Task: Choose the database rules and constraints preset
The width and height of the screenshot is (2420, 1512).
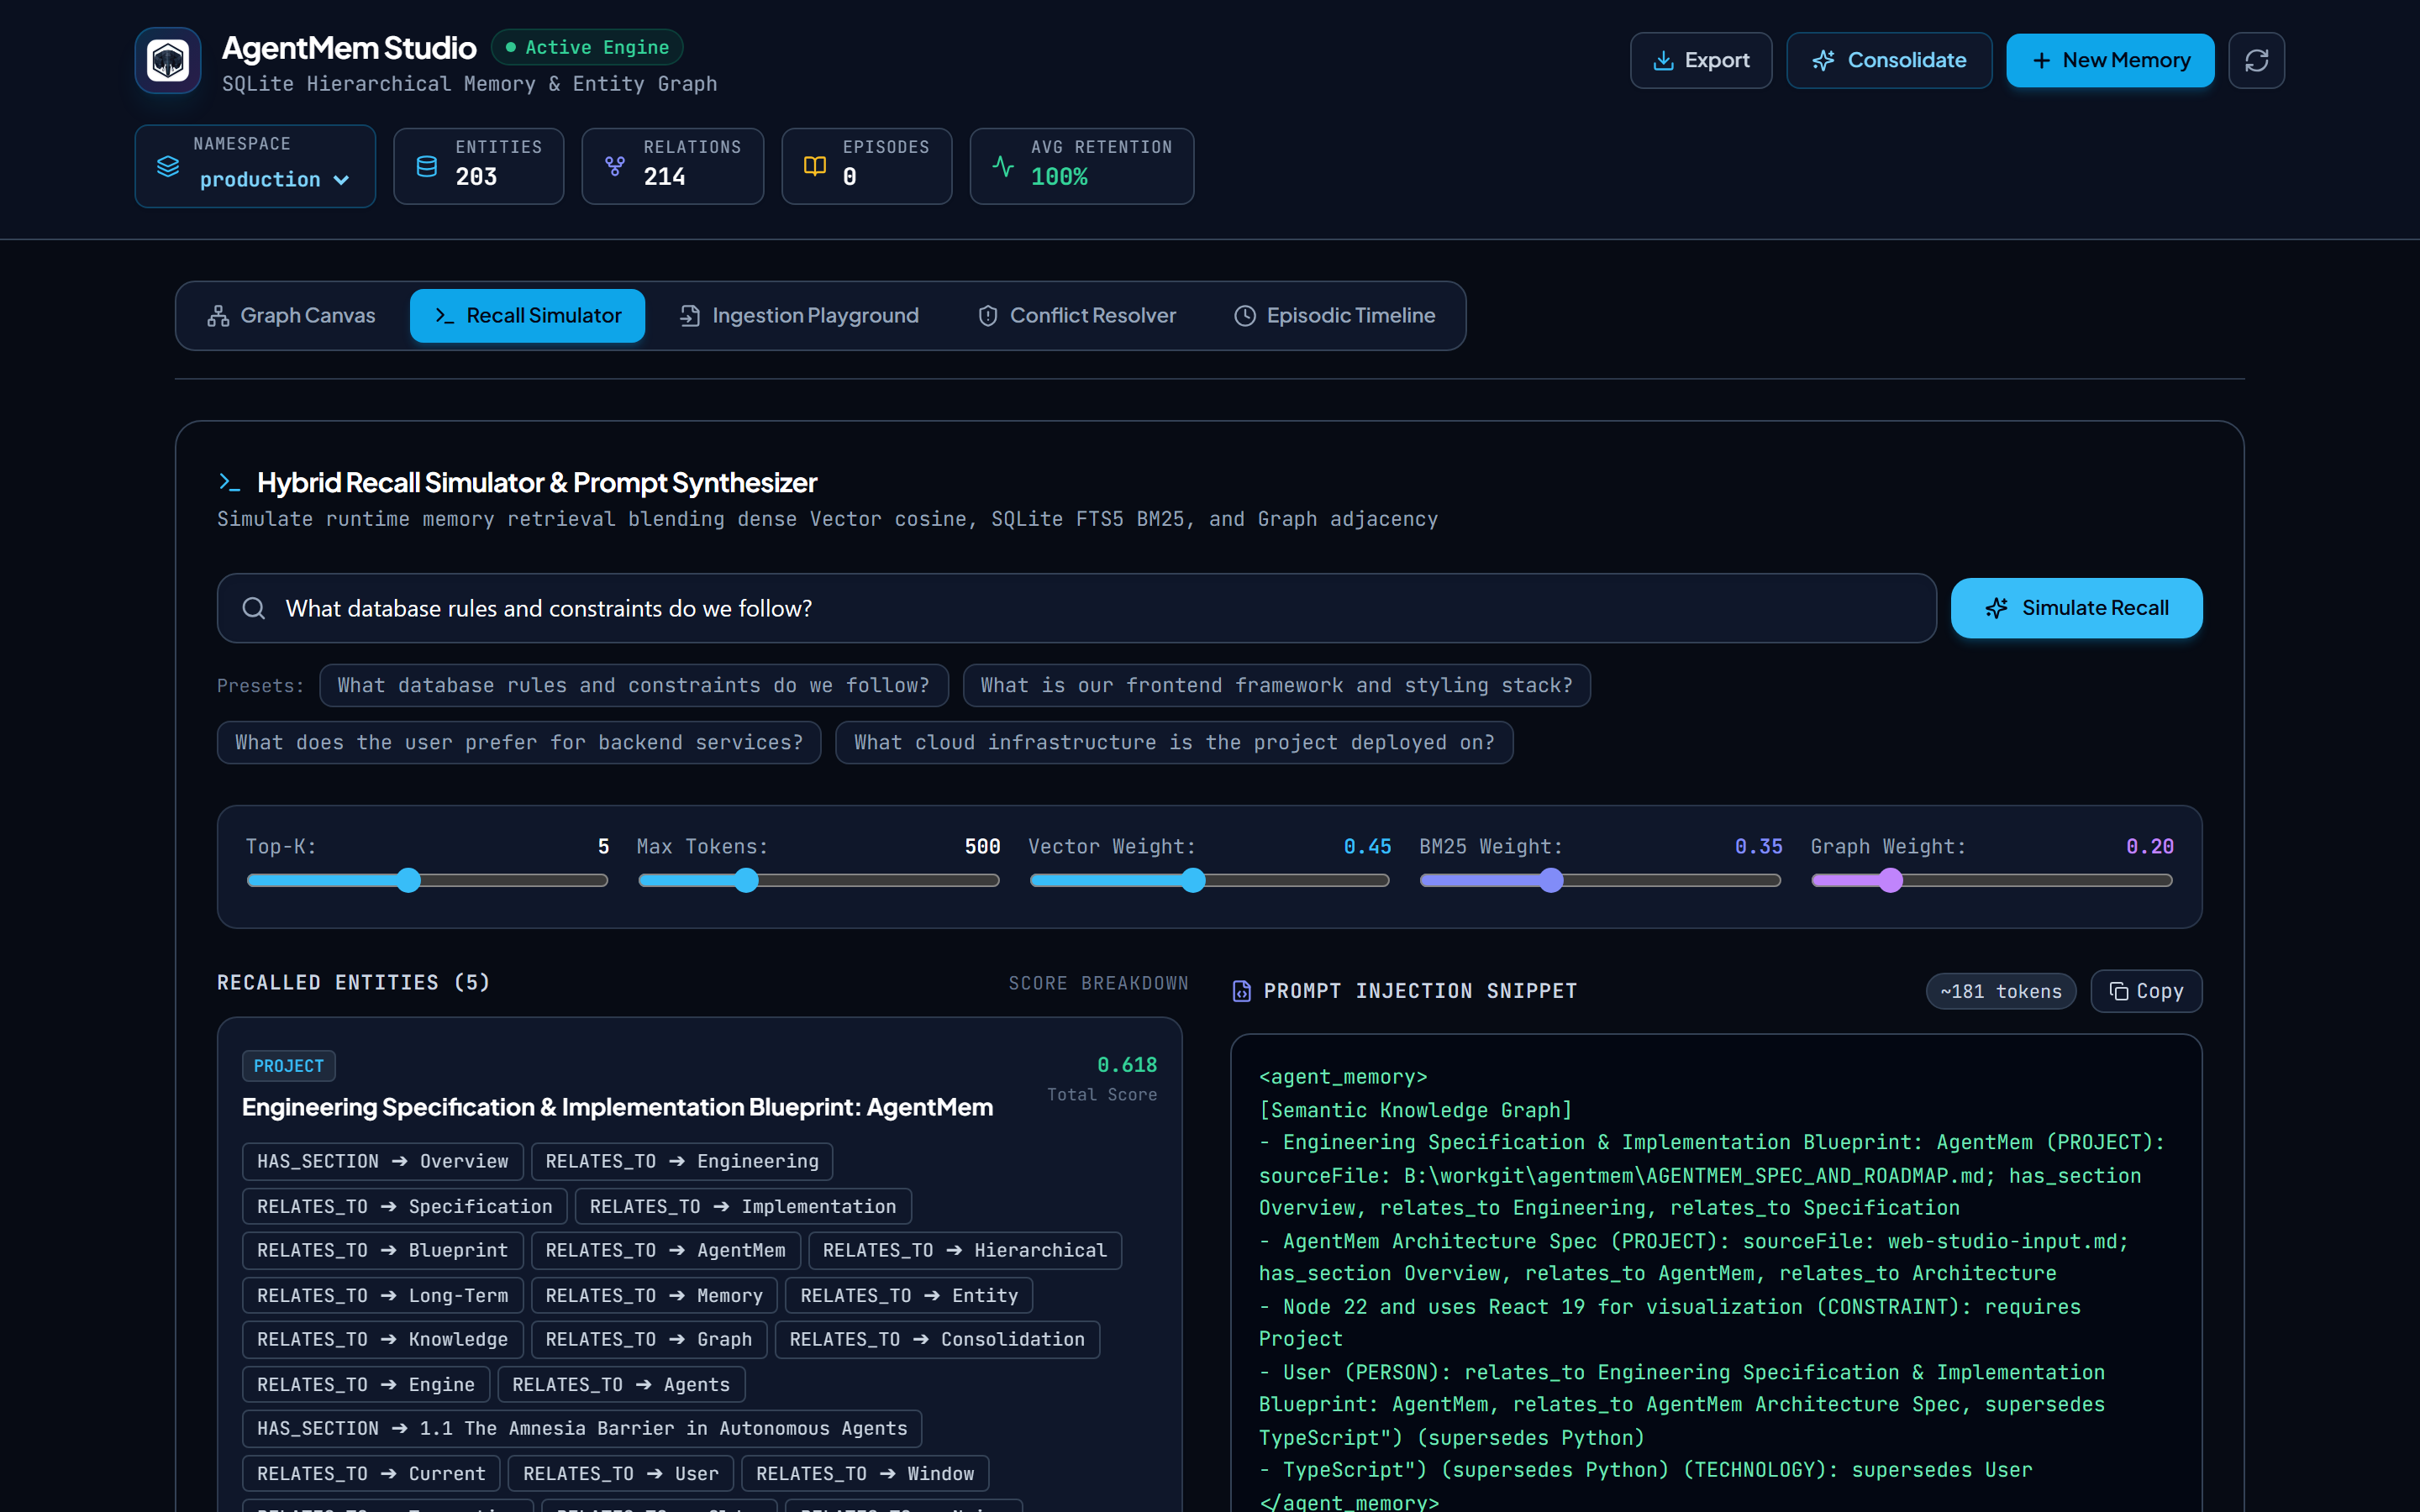Action: click(x=633, y=685)
